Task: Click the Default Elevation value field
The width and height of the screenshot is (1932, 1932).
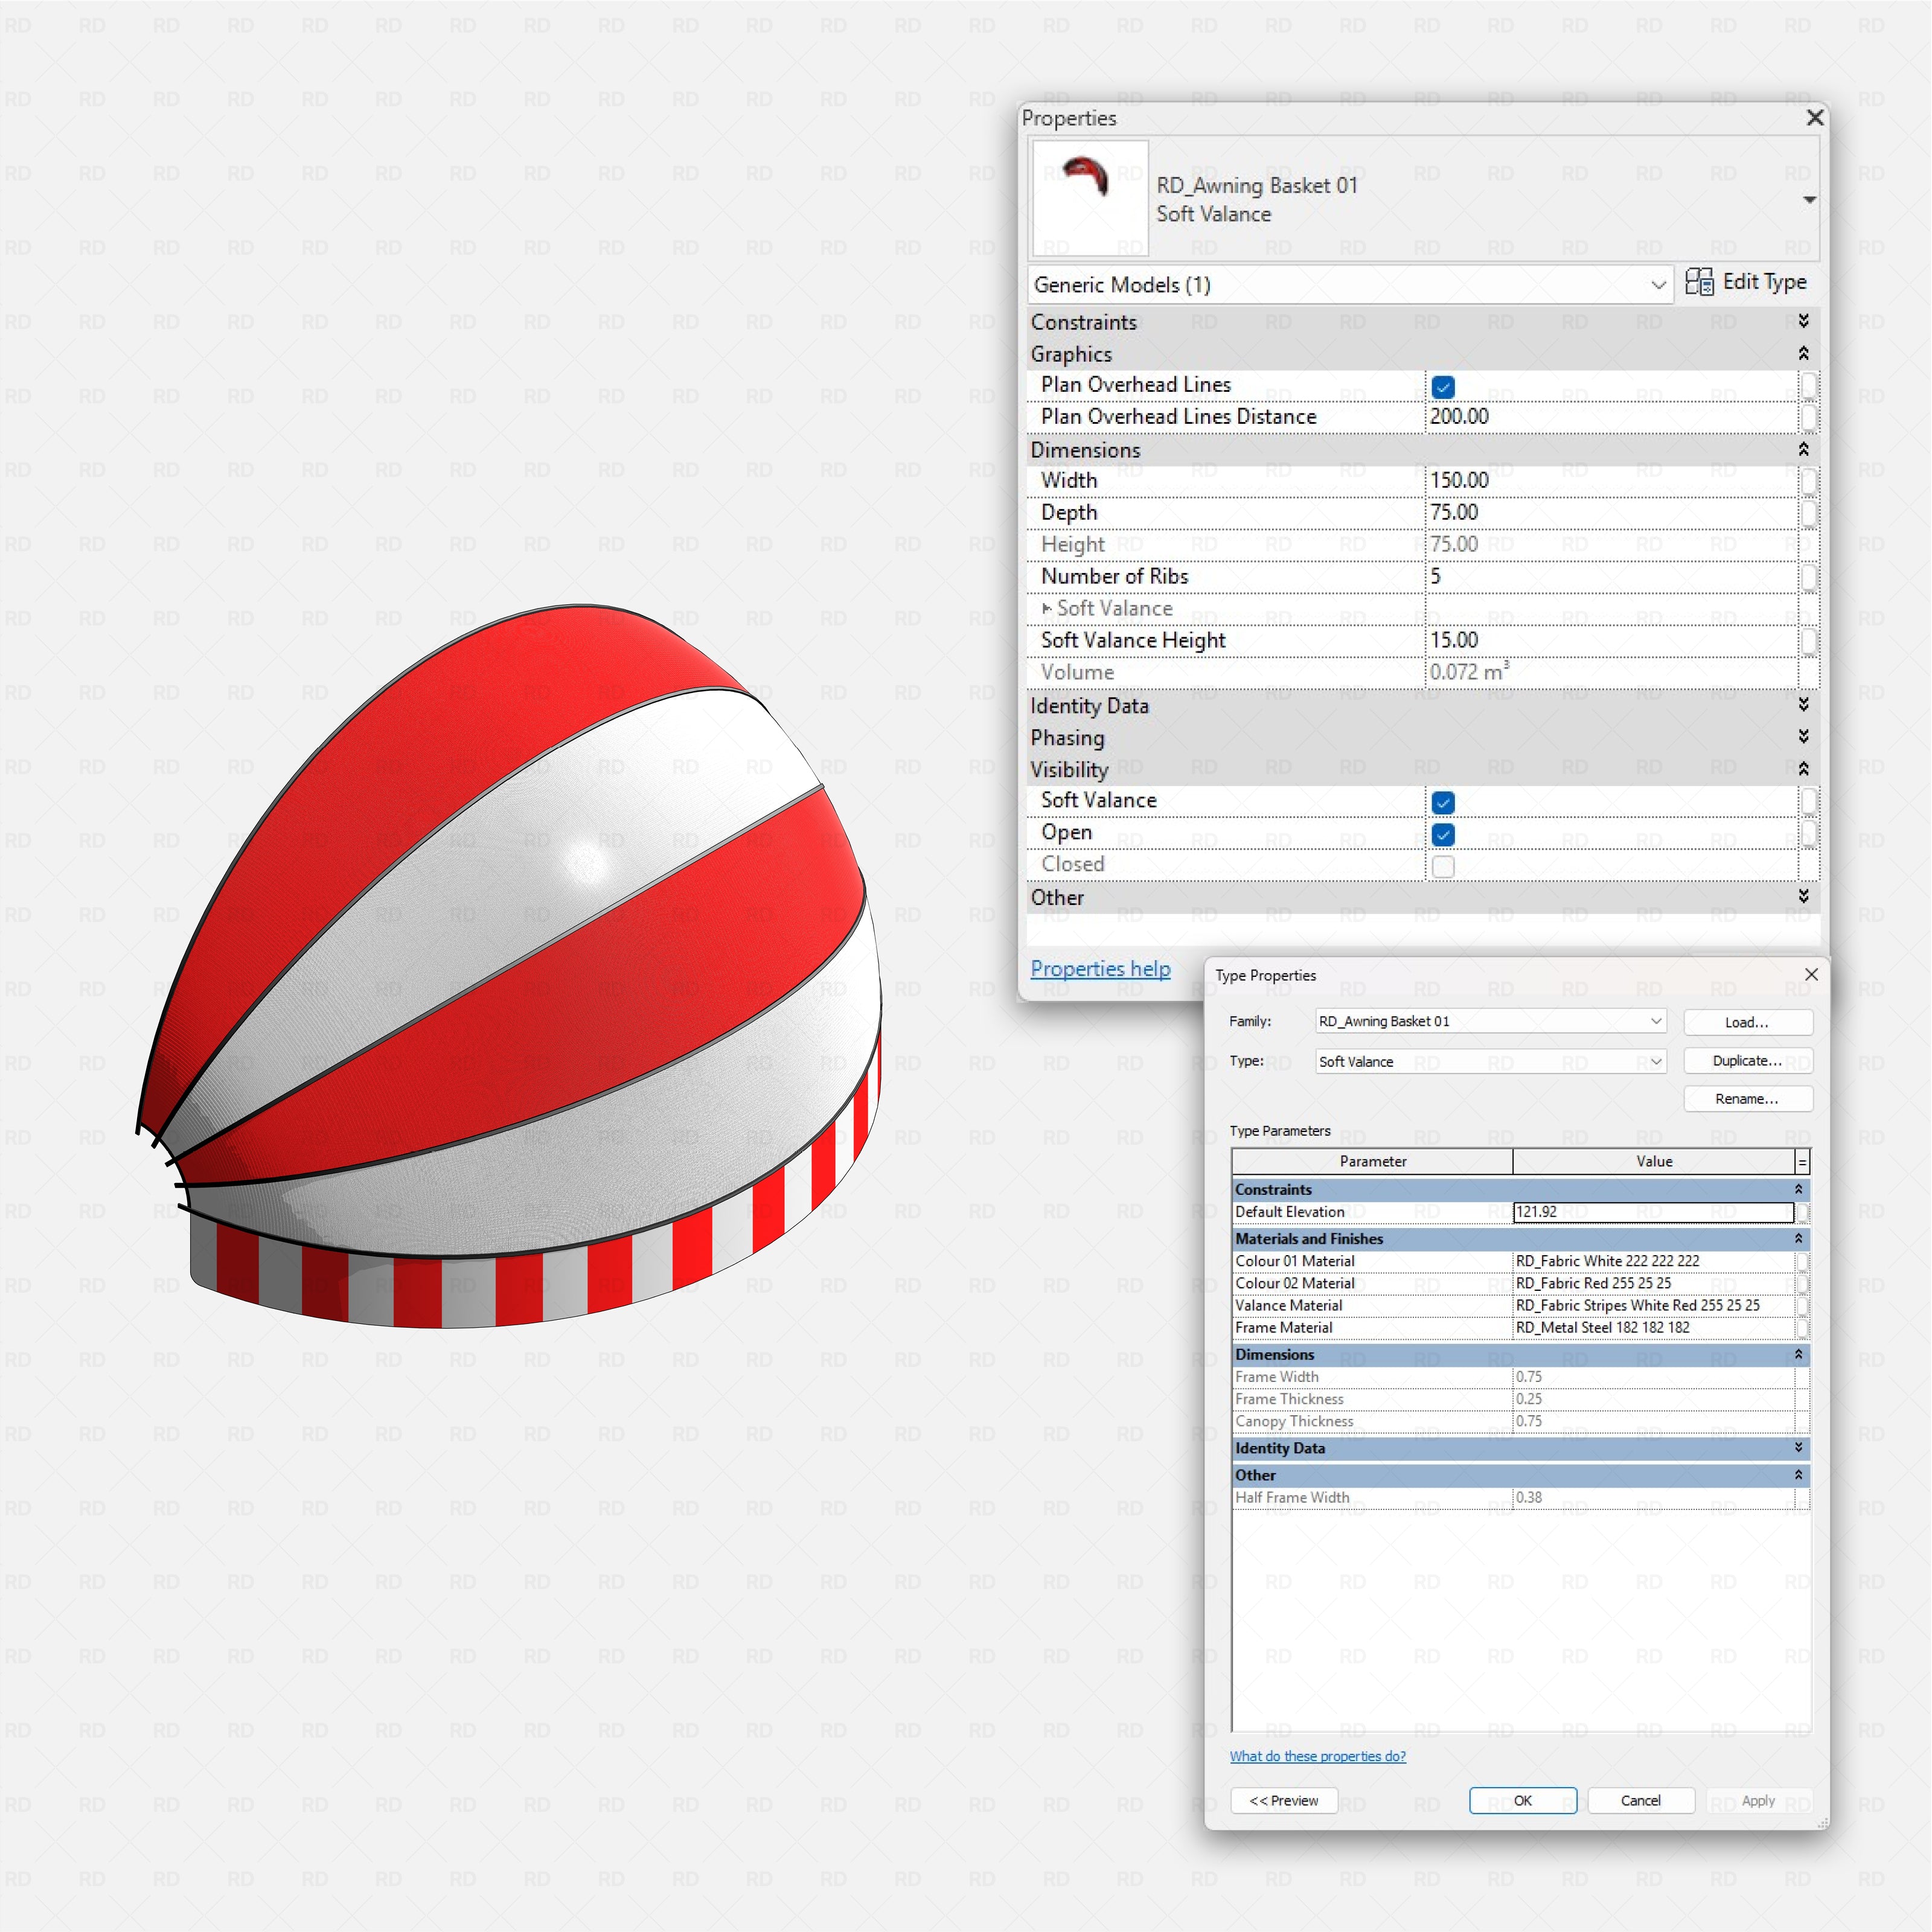Action: coord(1653,1211)
